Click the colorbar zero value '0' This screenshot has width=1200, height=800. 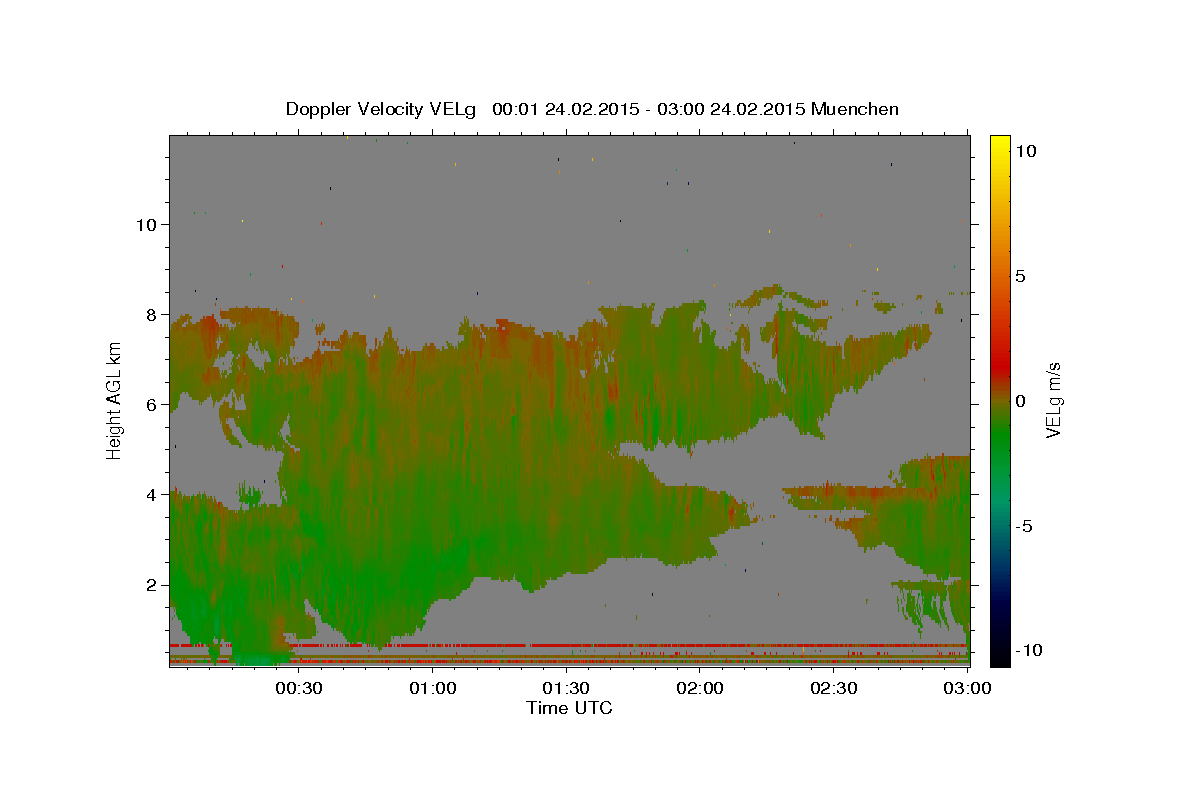1020,401
